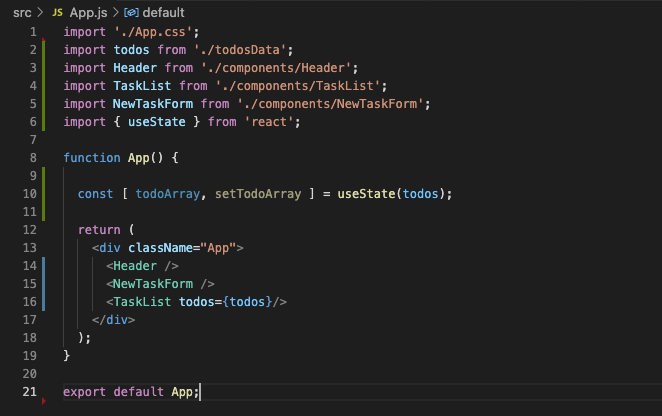Click './components/Header' import path
The height and width of the screenshot is (416, 662).
pos(276,68)
